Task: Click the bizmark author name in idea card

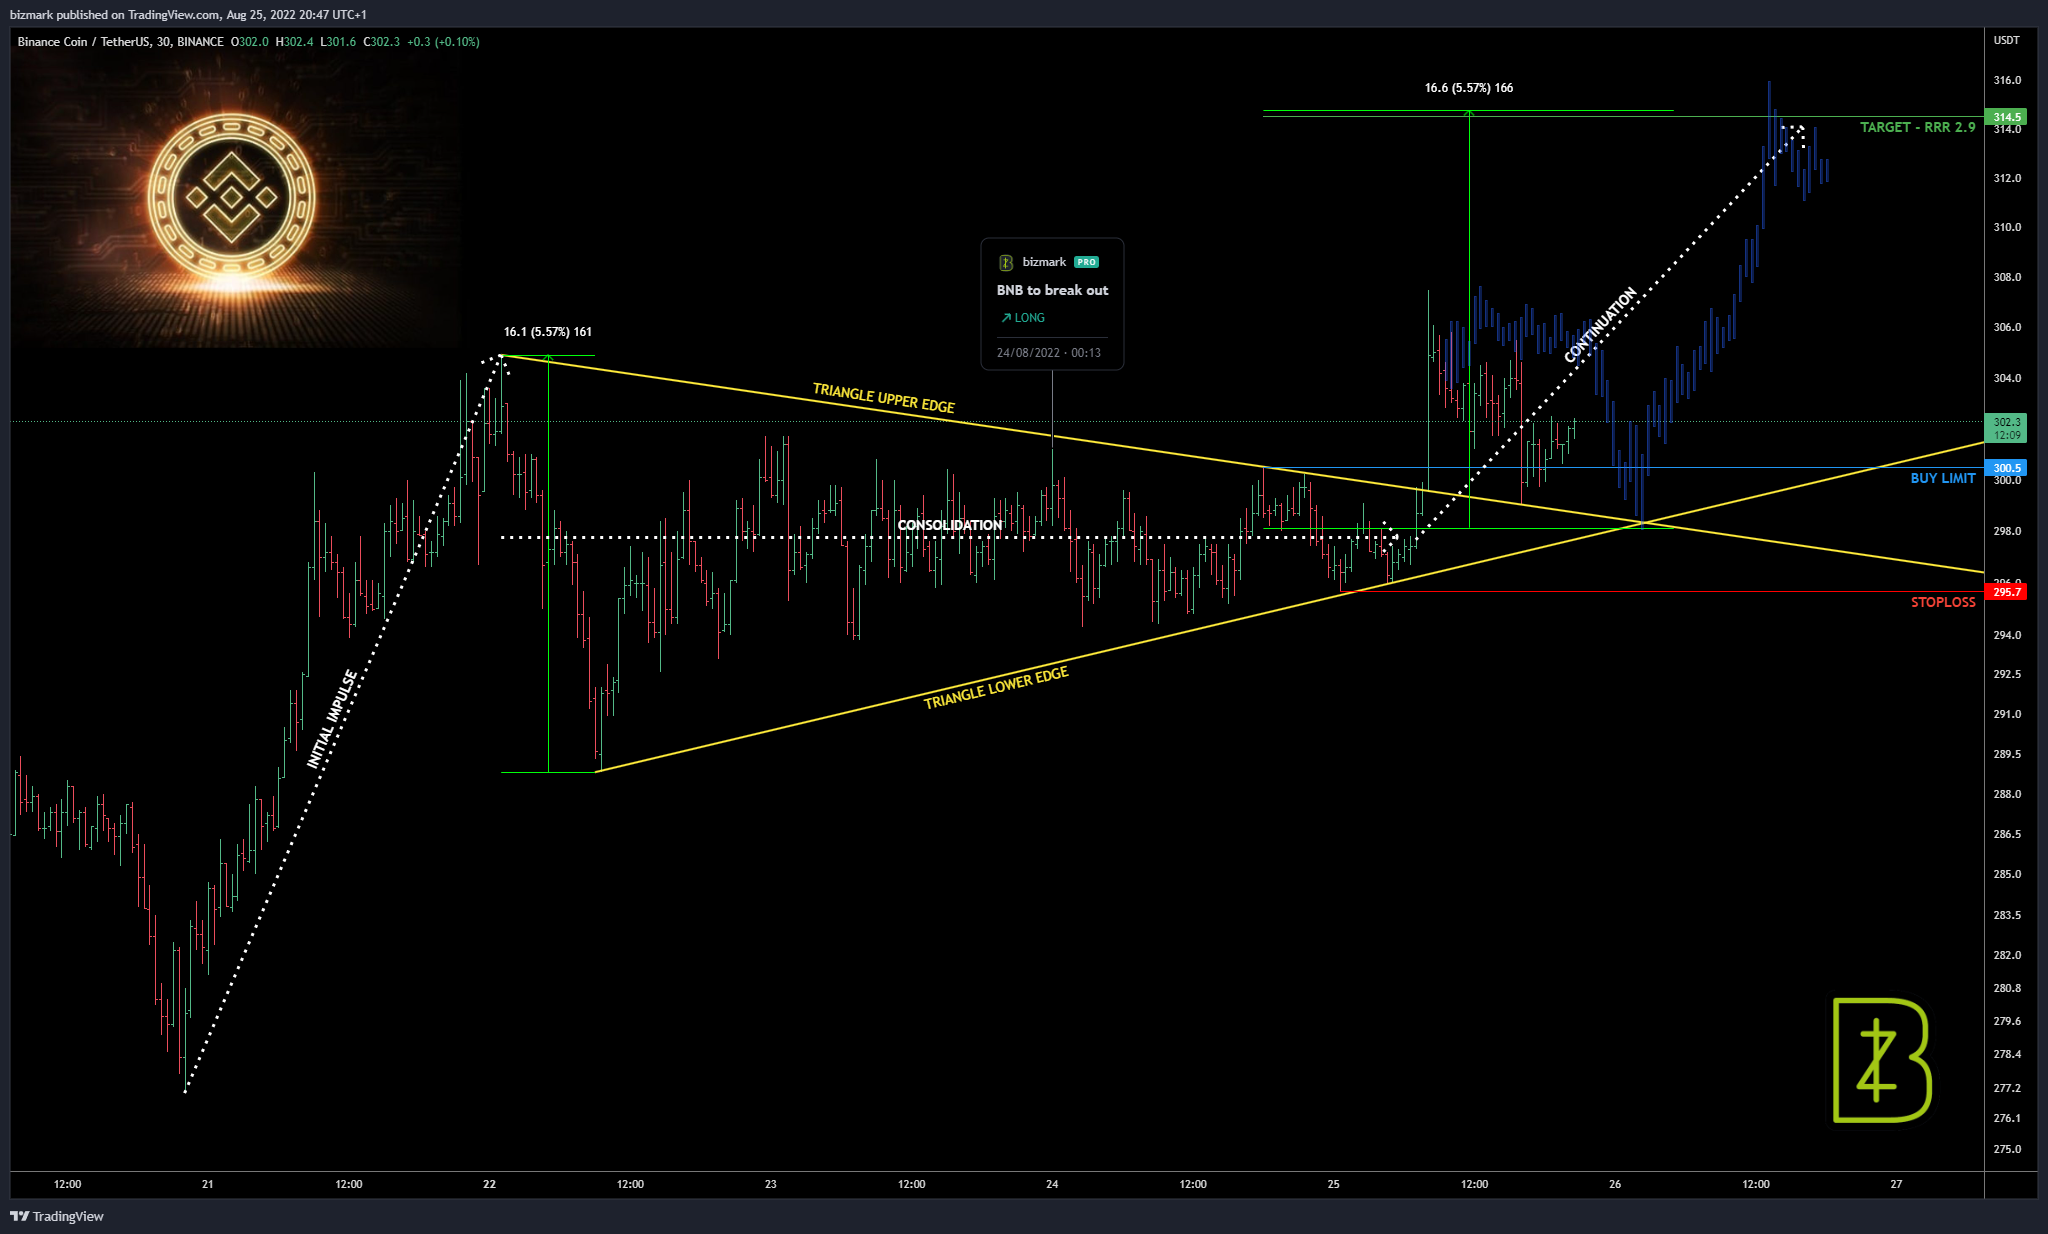Action: (1044, 262)
